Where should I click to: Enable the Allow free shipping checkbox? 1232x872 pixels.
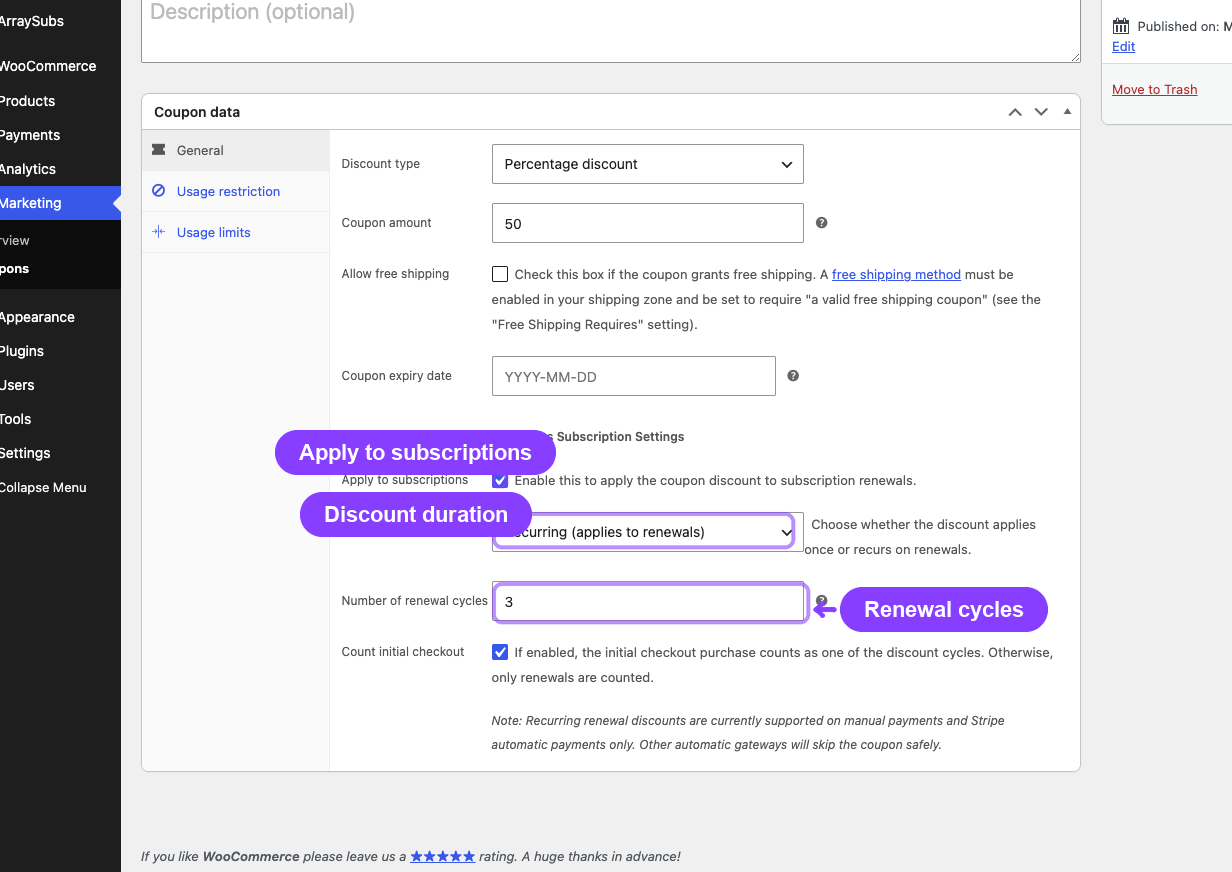coord(500,274)
